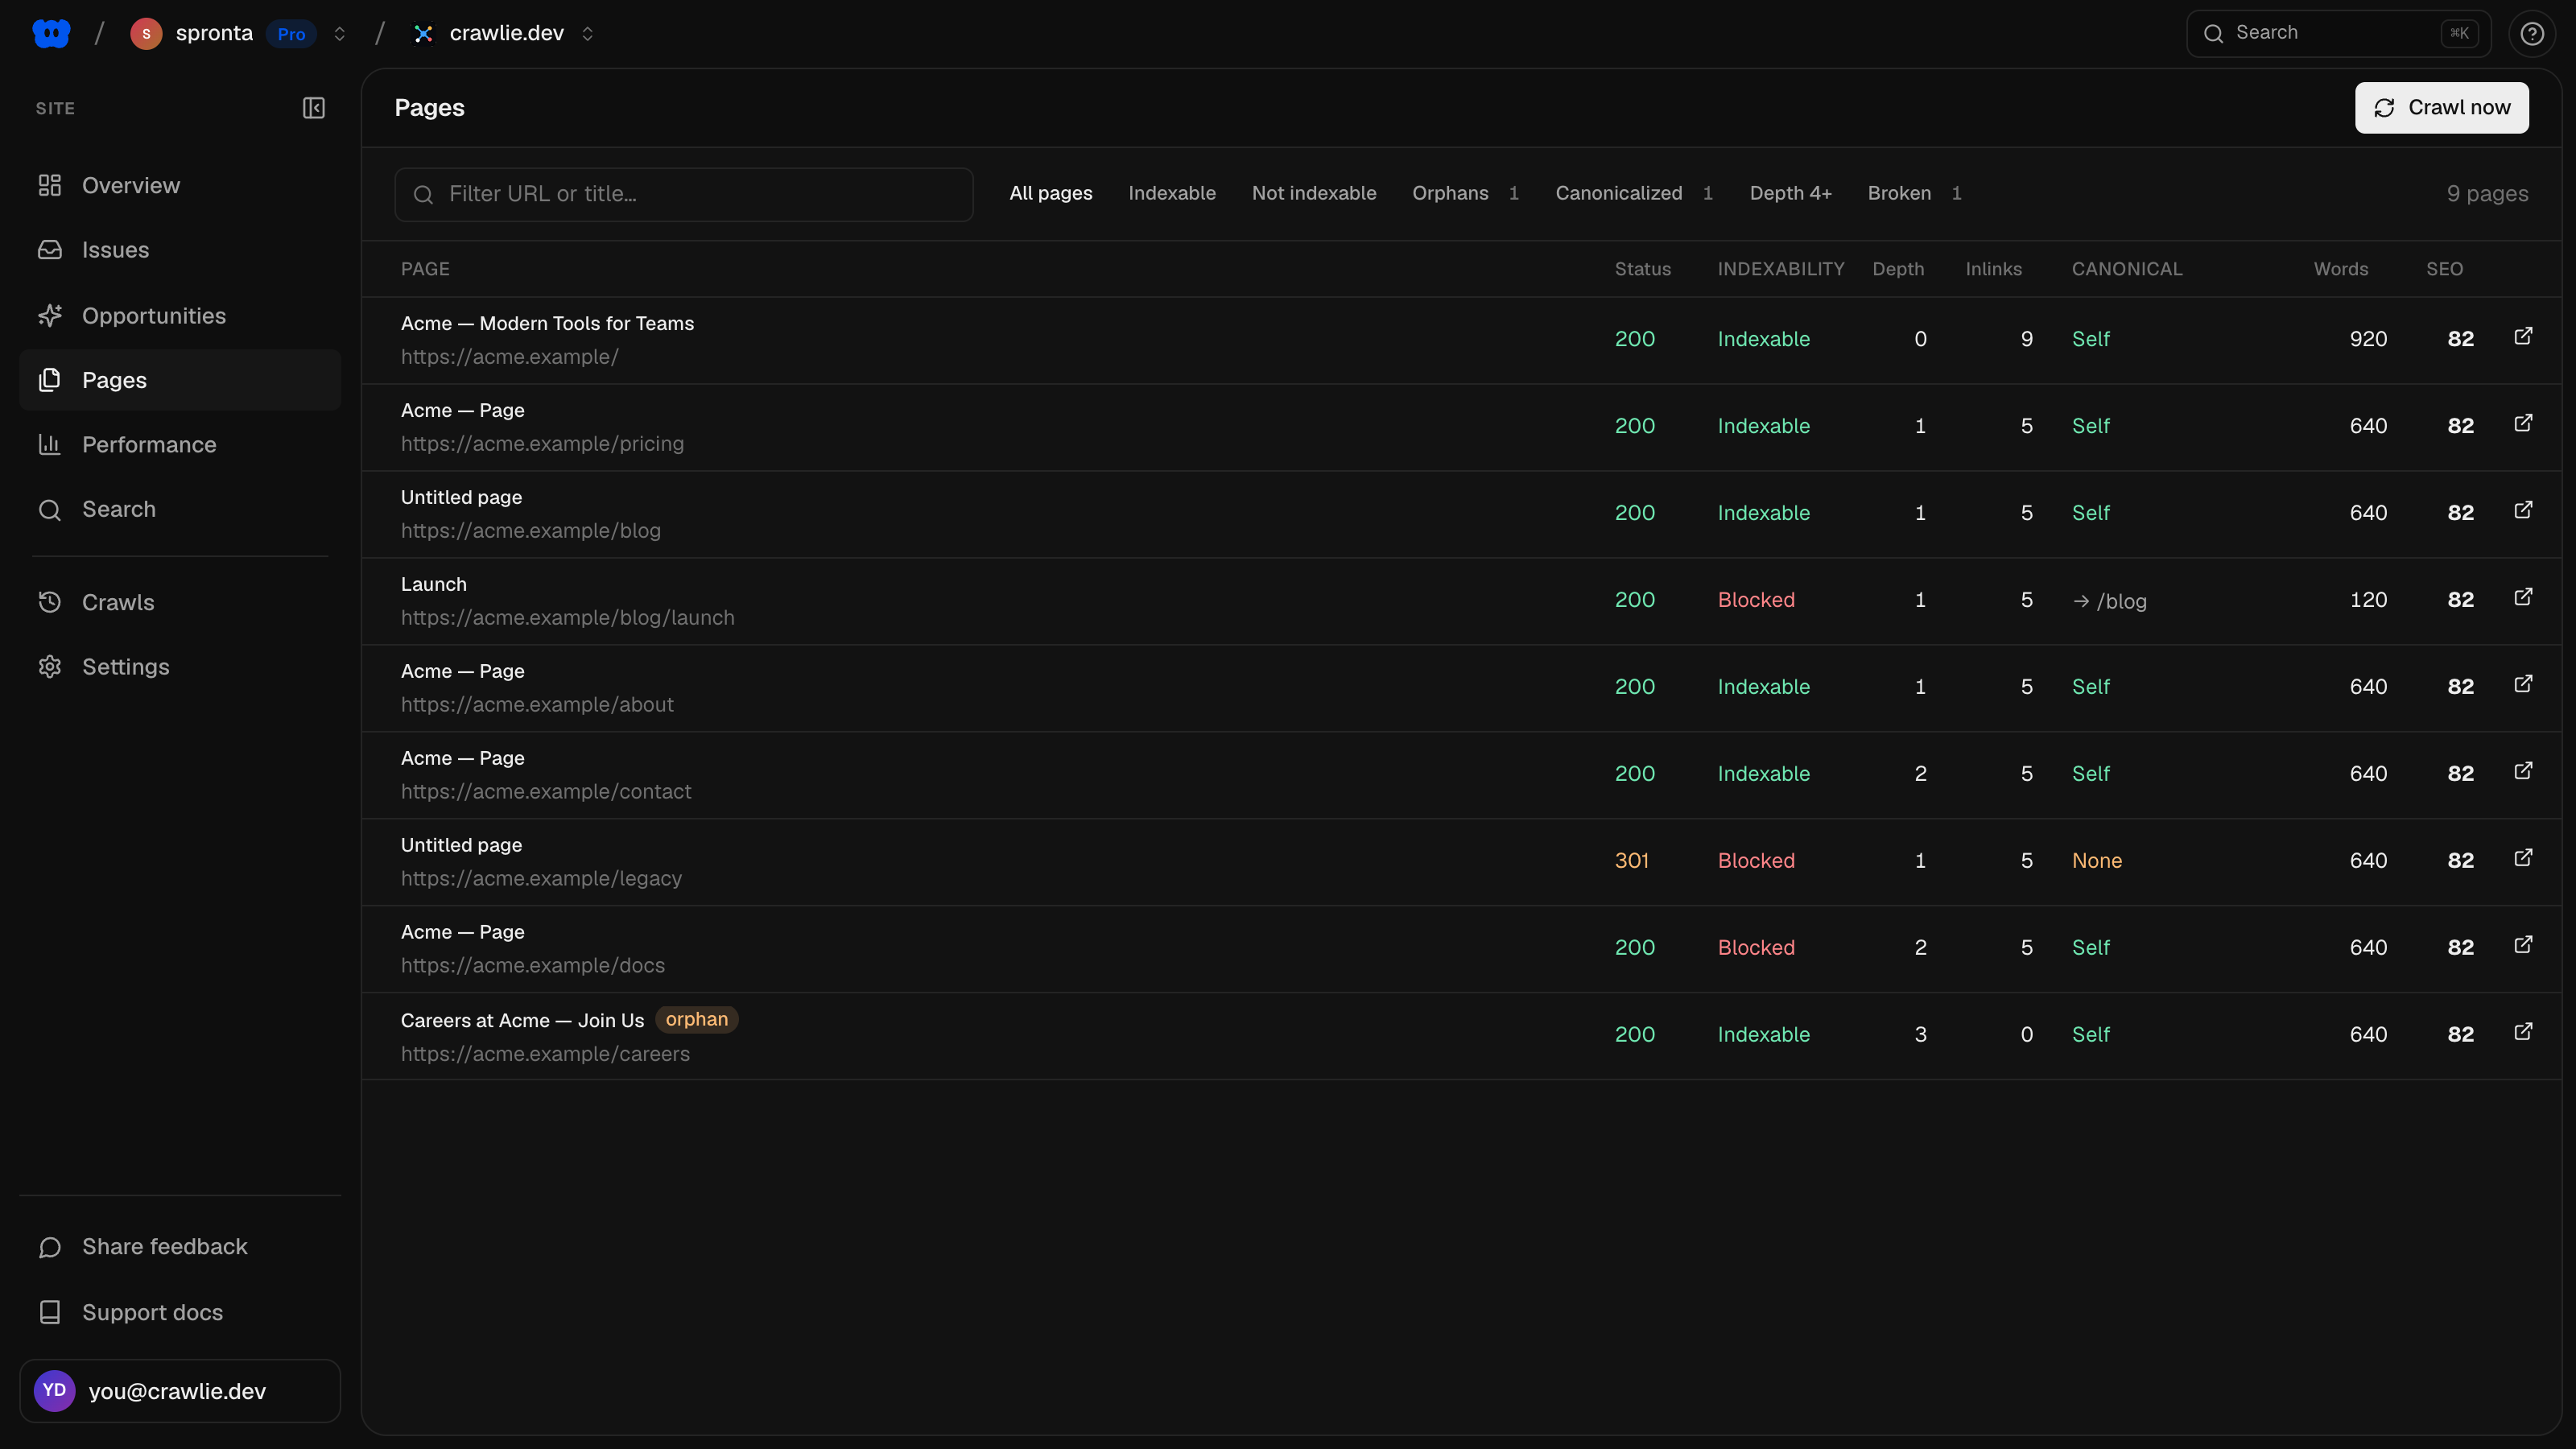Open external link for /blog/launch row
Screen dimensions: 2576x1449
point(2523,597)
